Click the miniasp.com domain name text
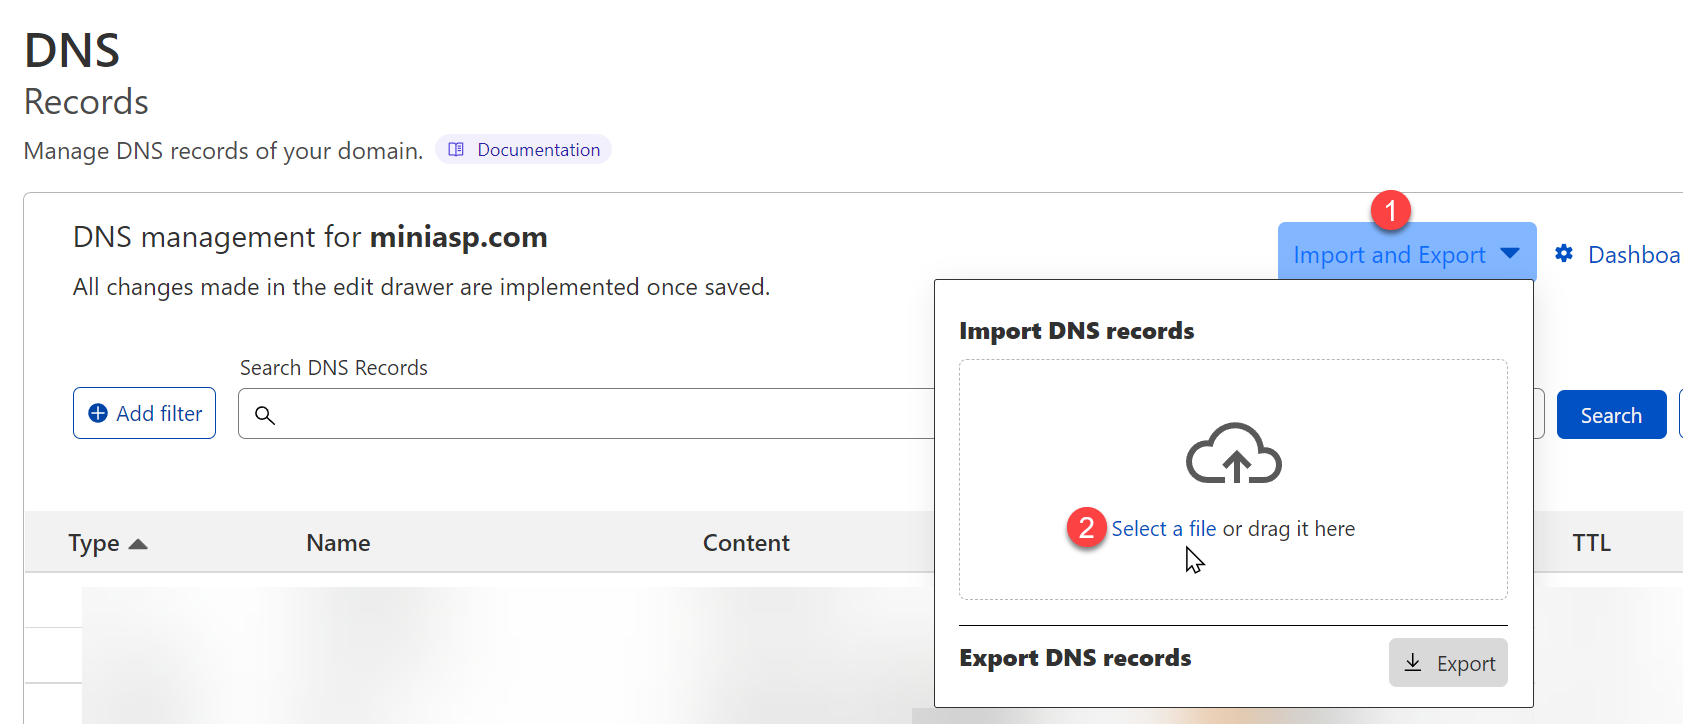This screenshot has height=724, width=1683. [458, 237]
